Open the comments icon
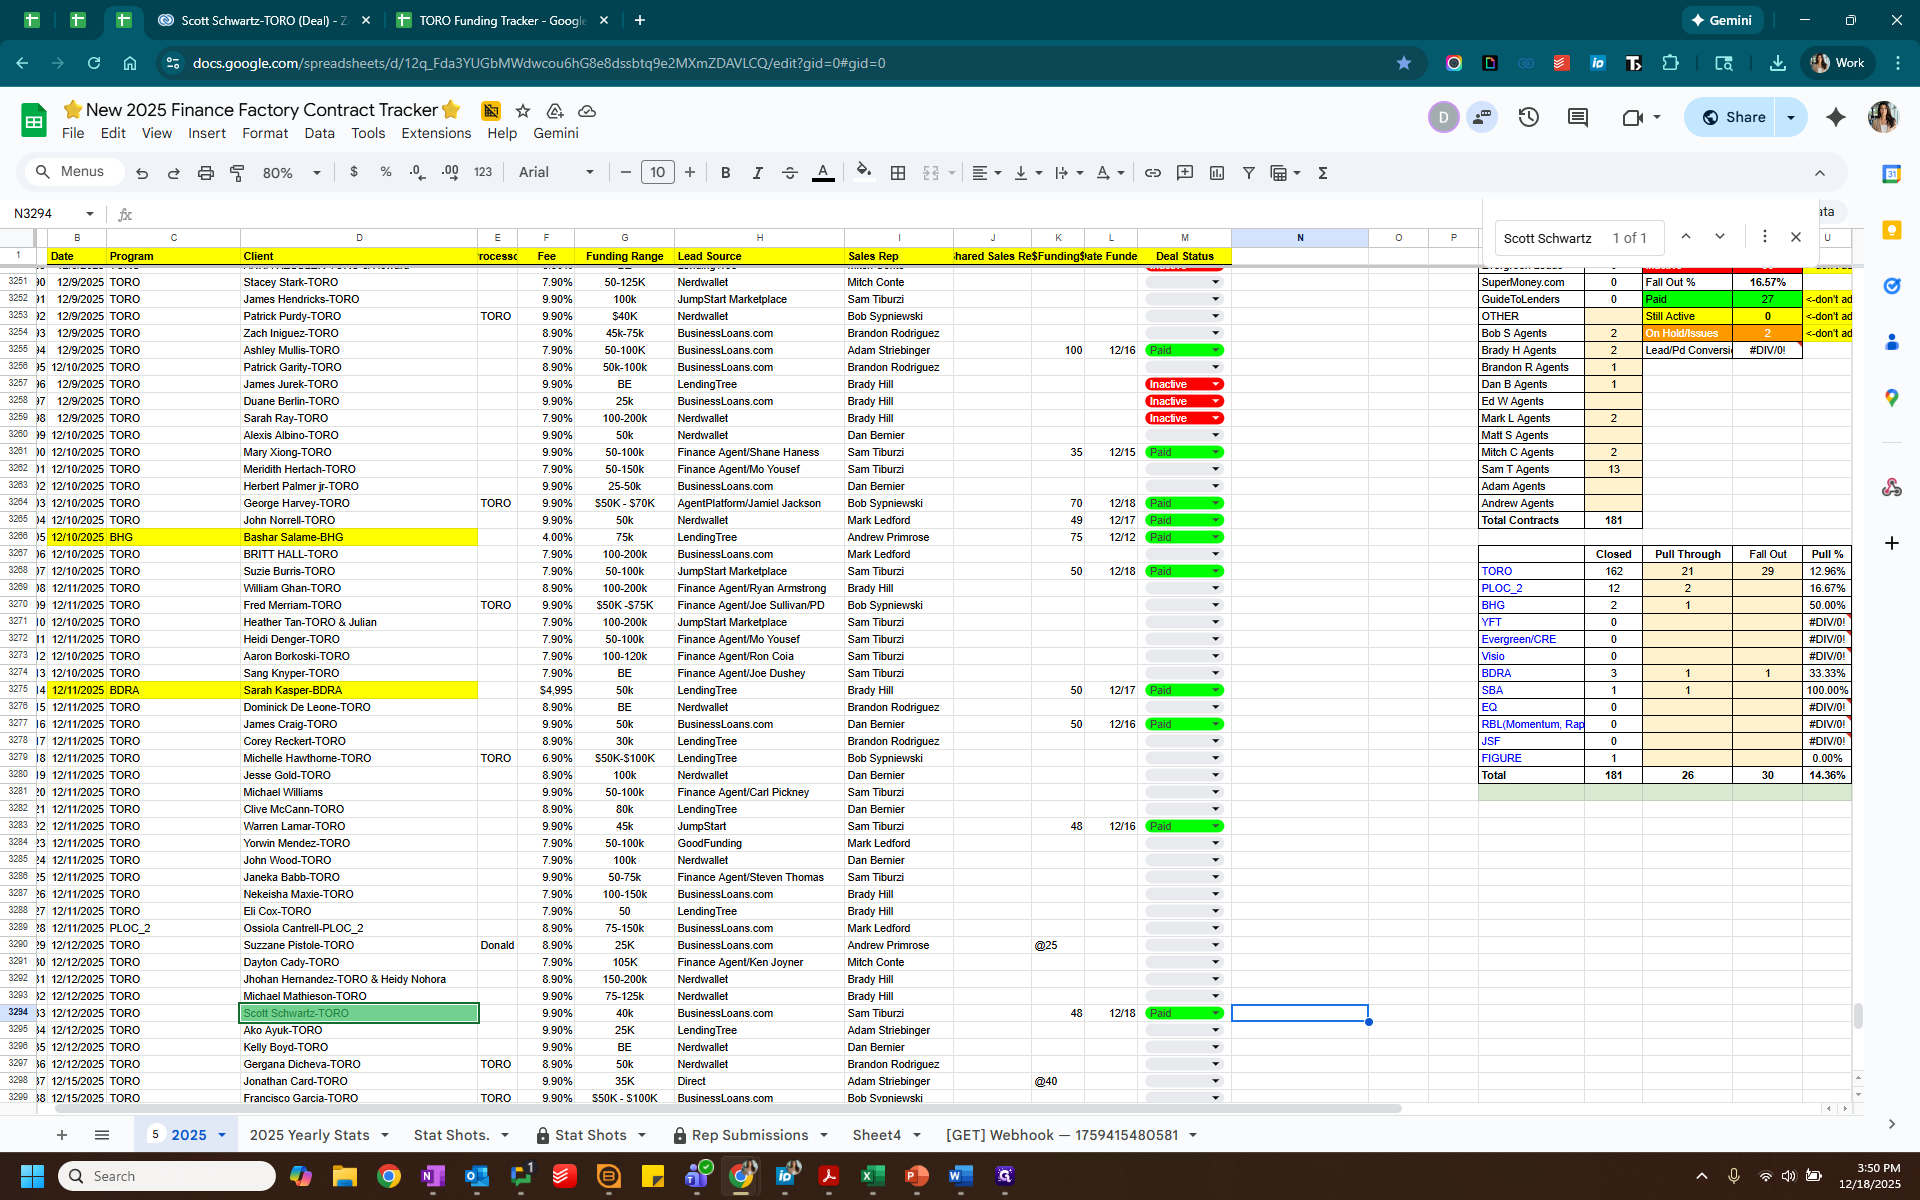 pos(1578,117)
